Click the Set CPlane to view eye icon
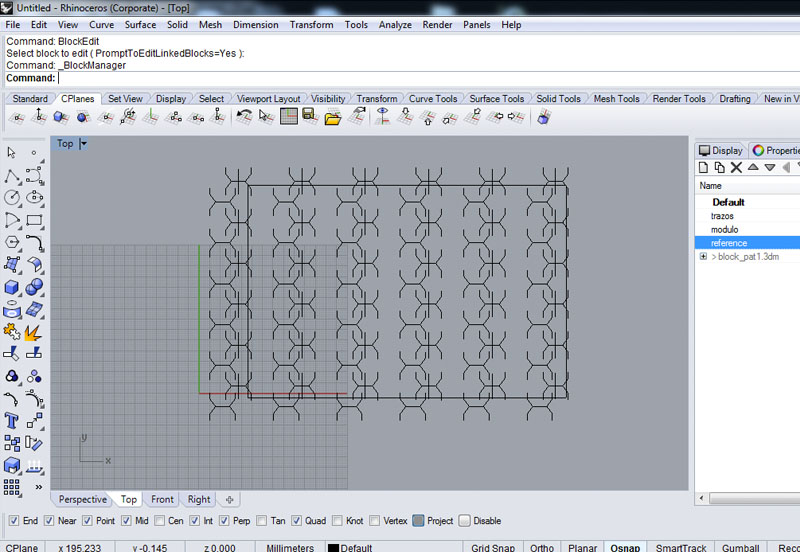This screenshot has width=800, height=552. (x=383, y=117)
